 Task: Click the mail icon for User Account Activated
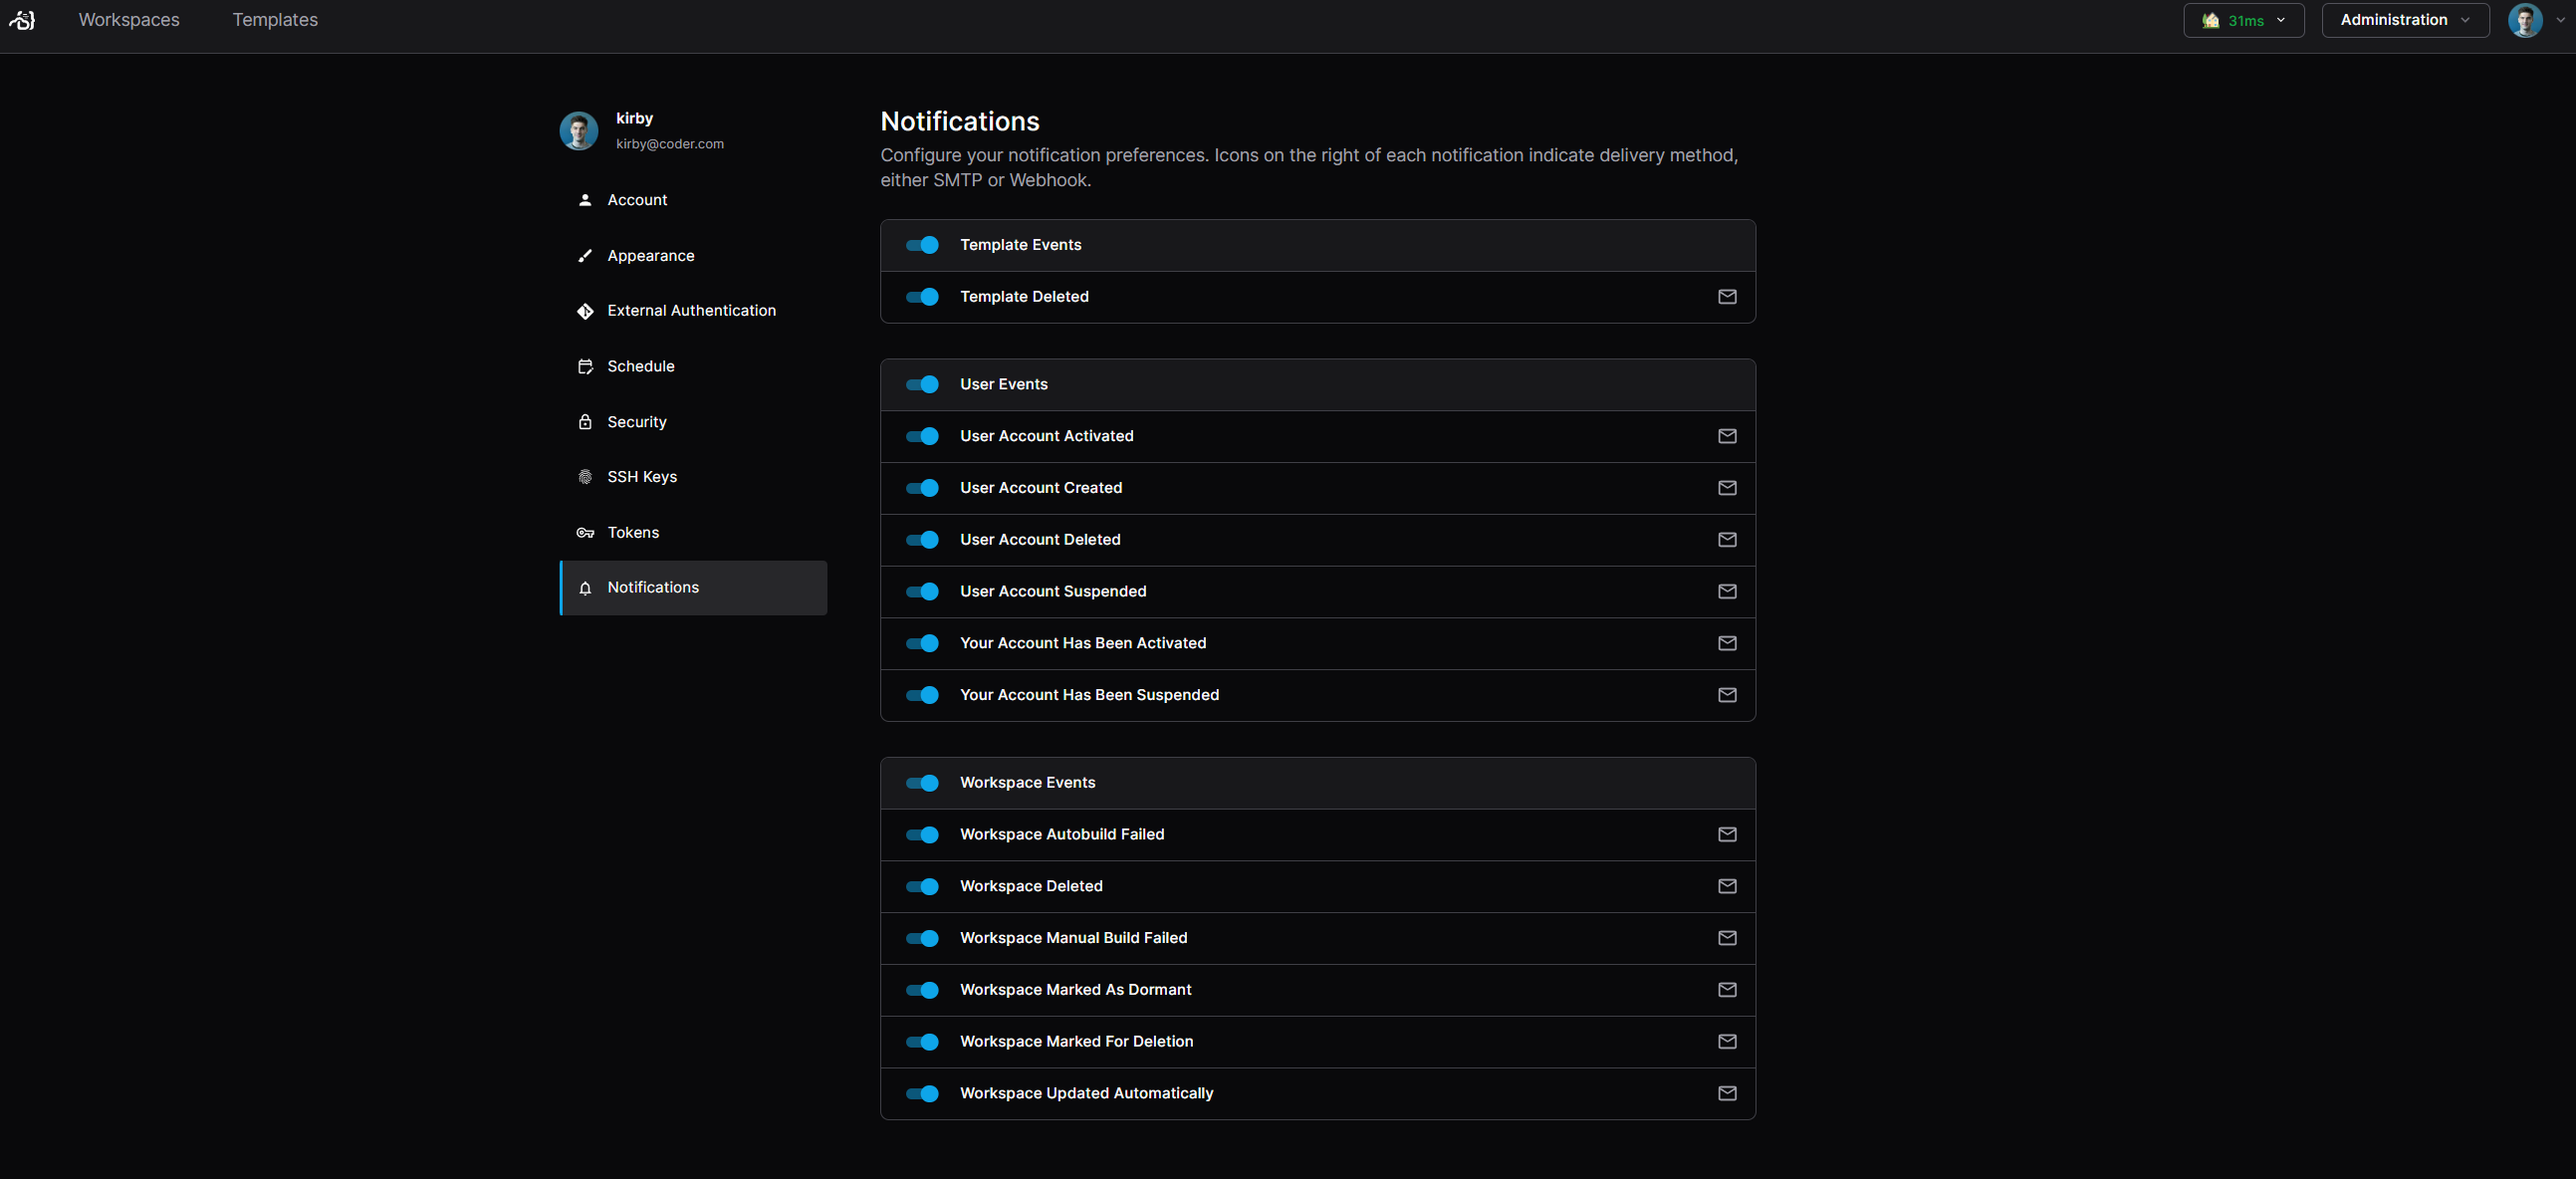coord(1727,436)
